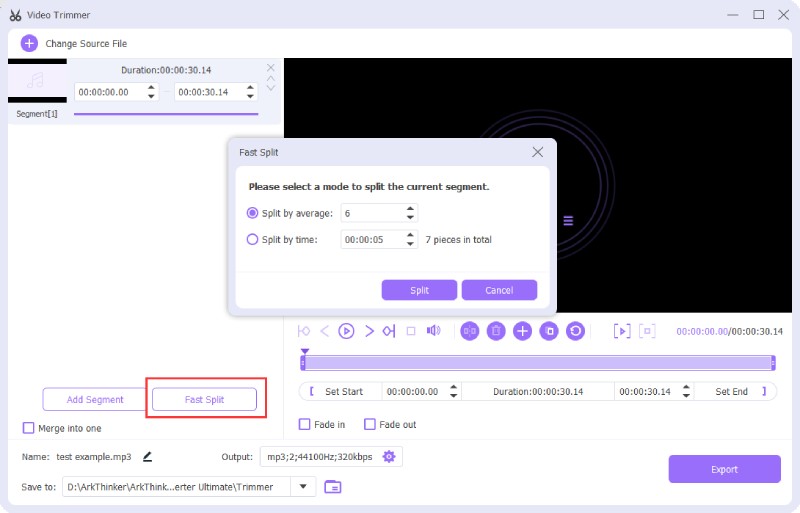Click the split segment round icon
This screenshot has height=513, width=800.
pos(469,331)
